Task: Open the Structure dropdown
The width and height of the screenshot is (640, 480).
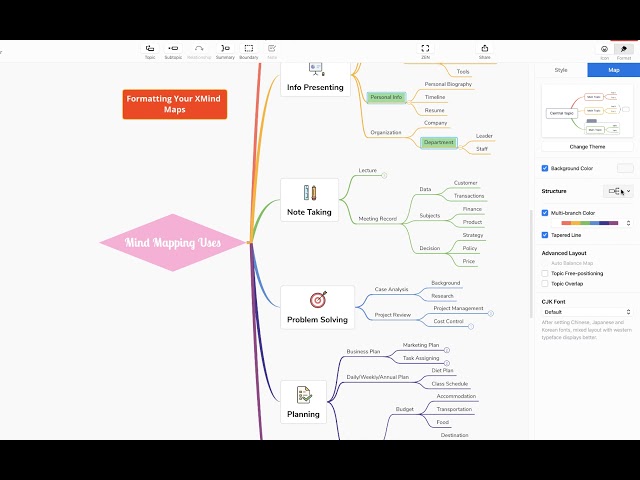Action: pos(618,191)
